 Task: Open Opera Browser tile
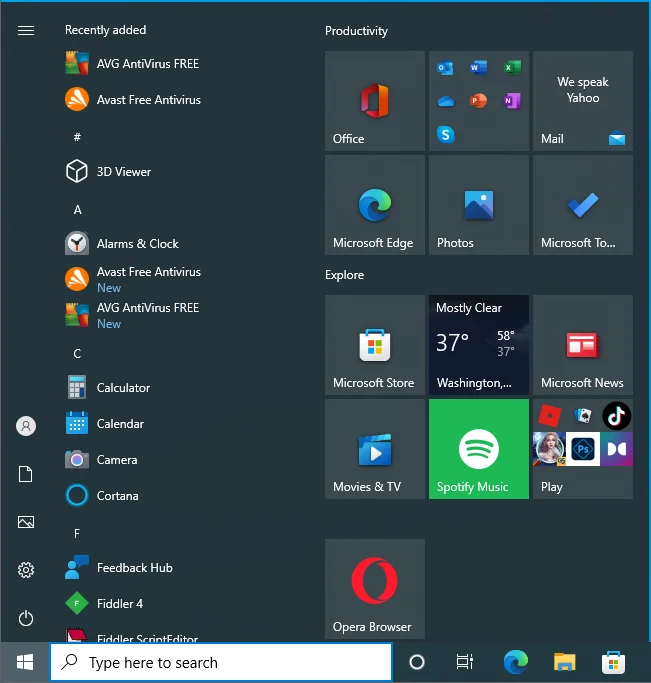[x=374, y=589]
